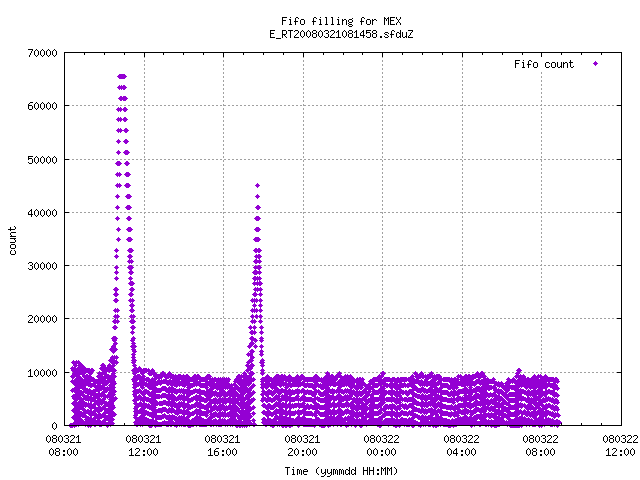Click x-axis tick label 080321 16:00
This screenshot has width=640, height=480.
click(222, 446)
